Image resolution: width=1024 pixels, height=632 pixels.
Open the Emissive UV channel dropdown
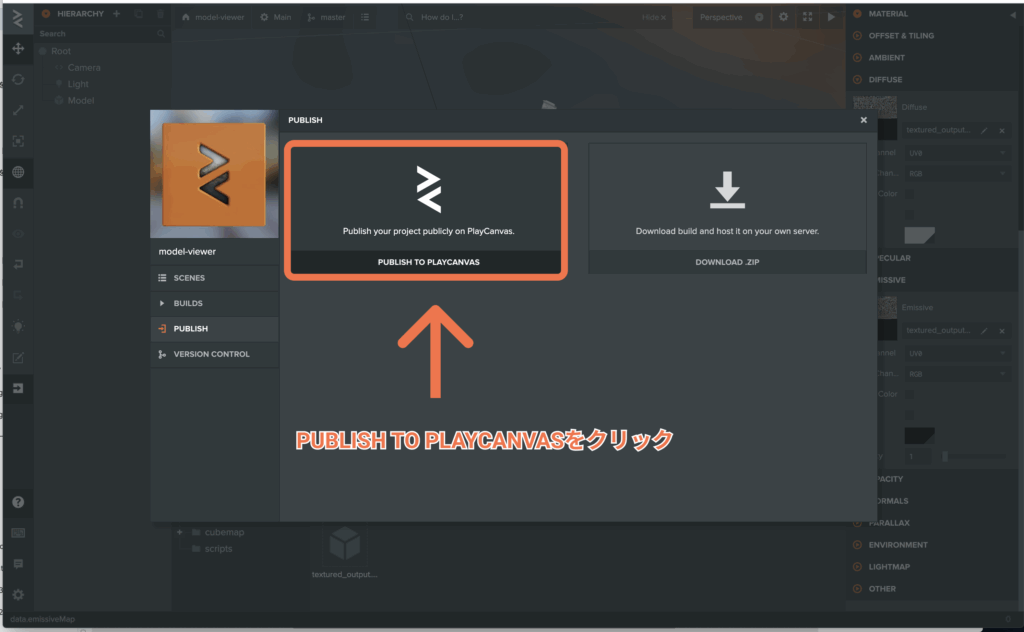pos(957,354)
